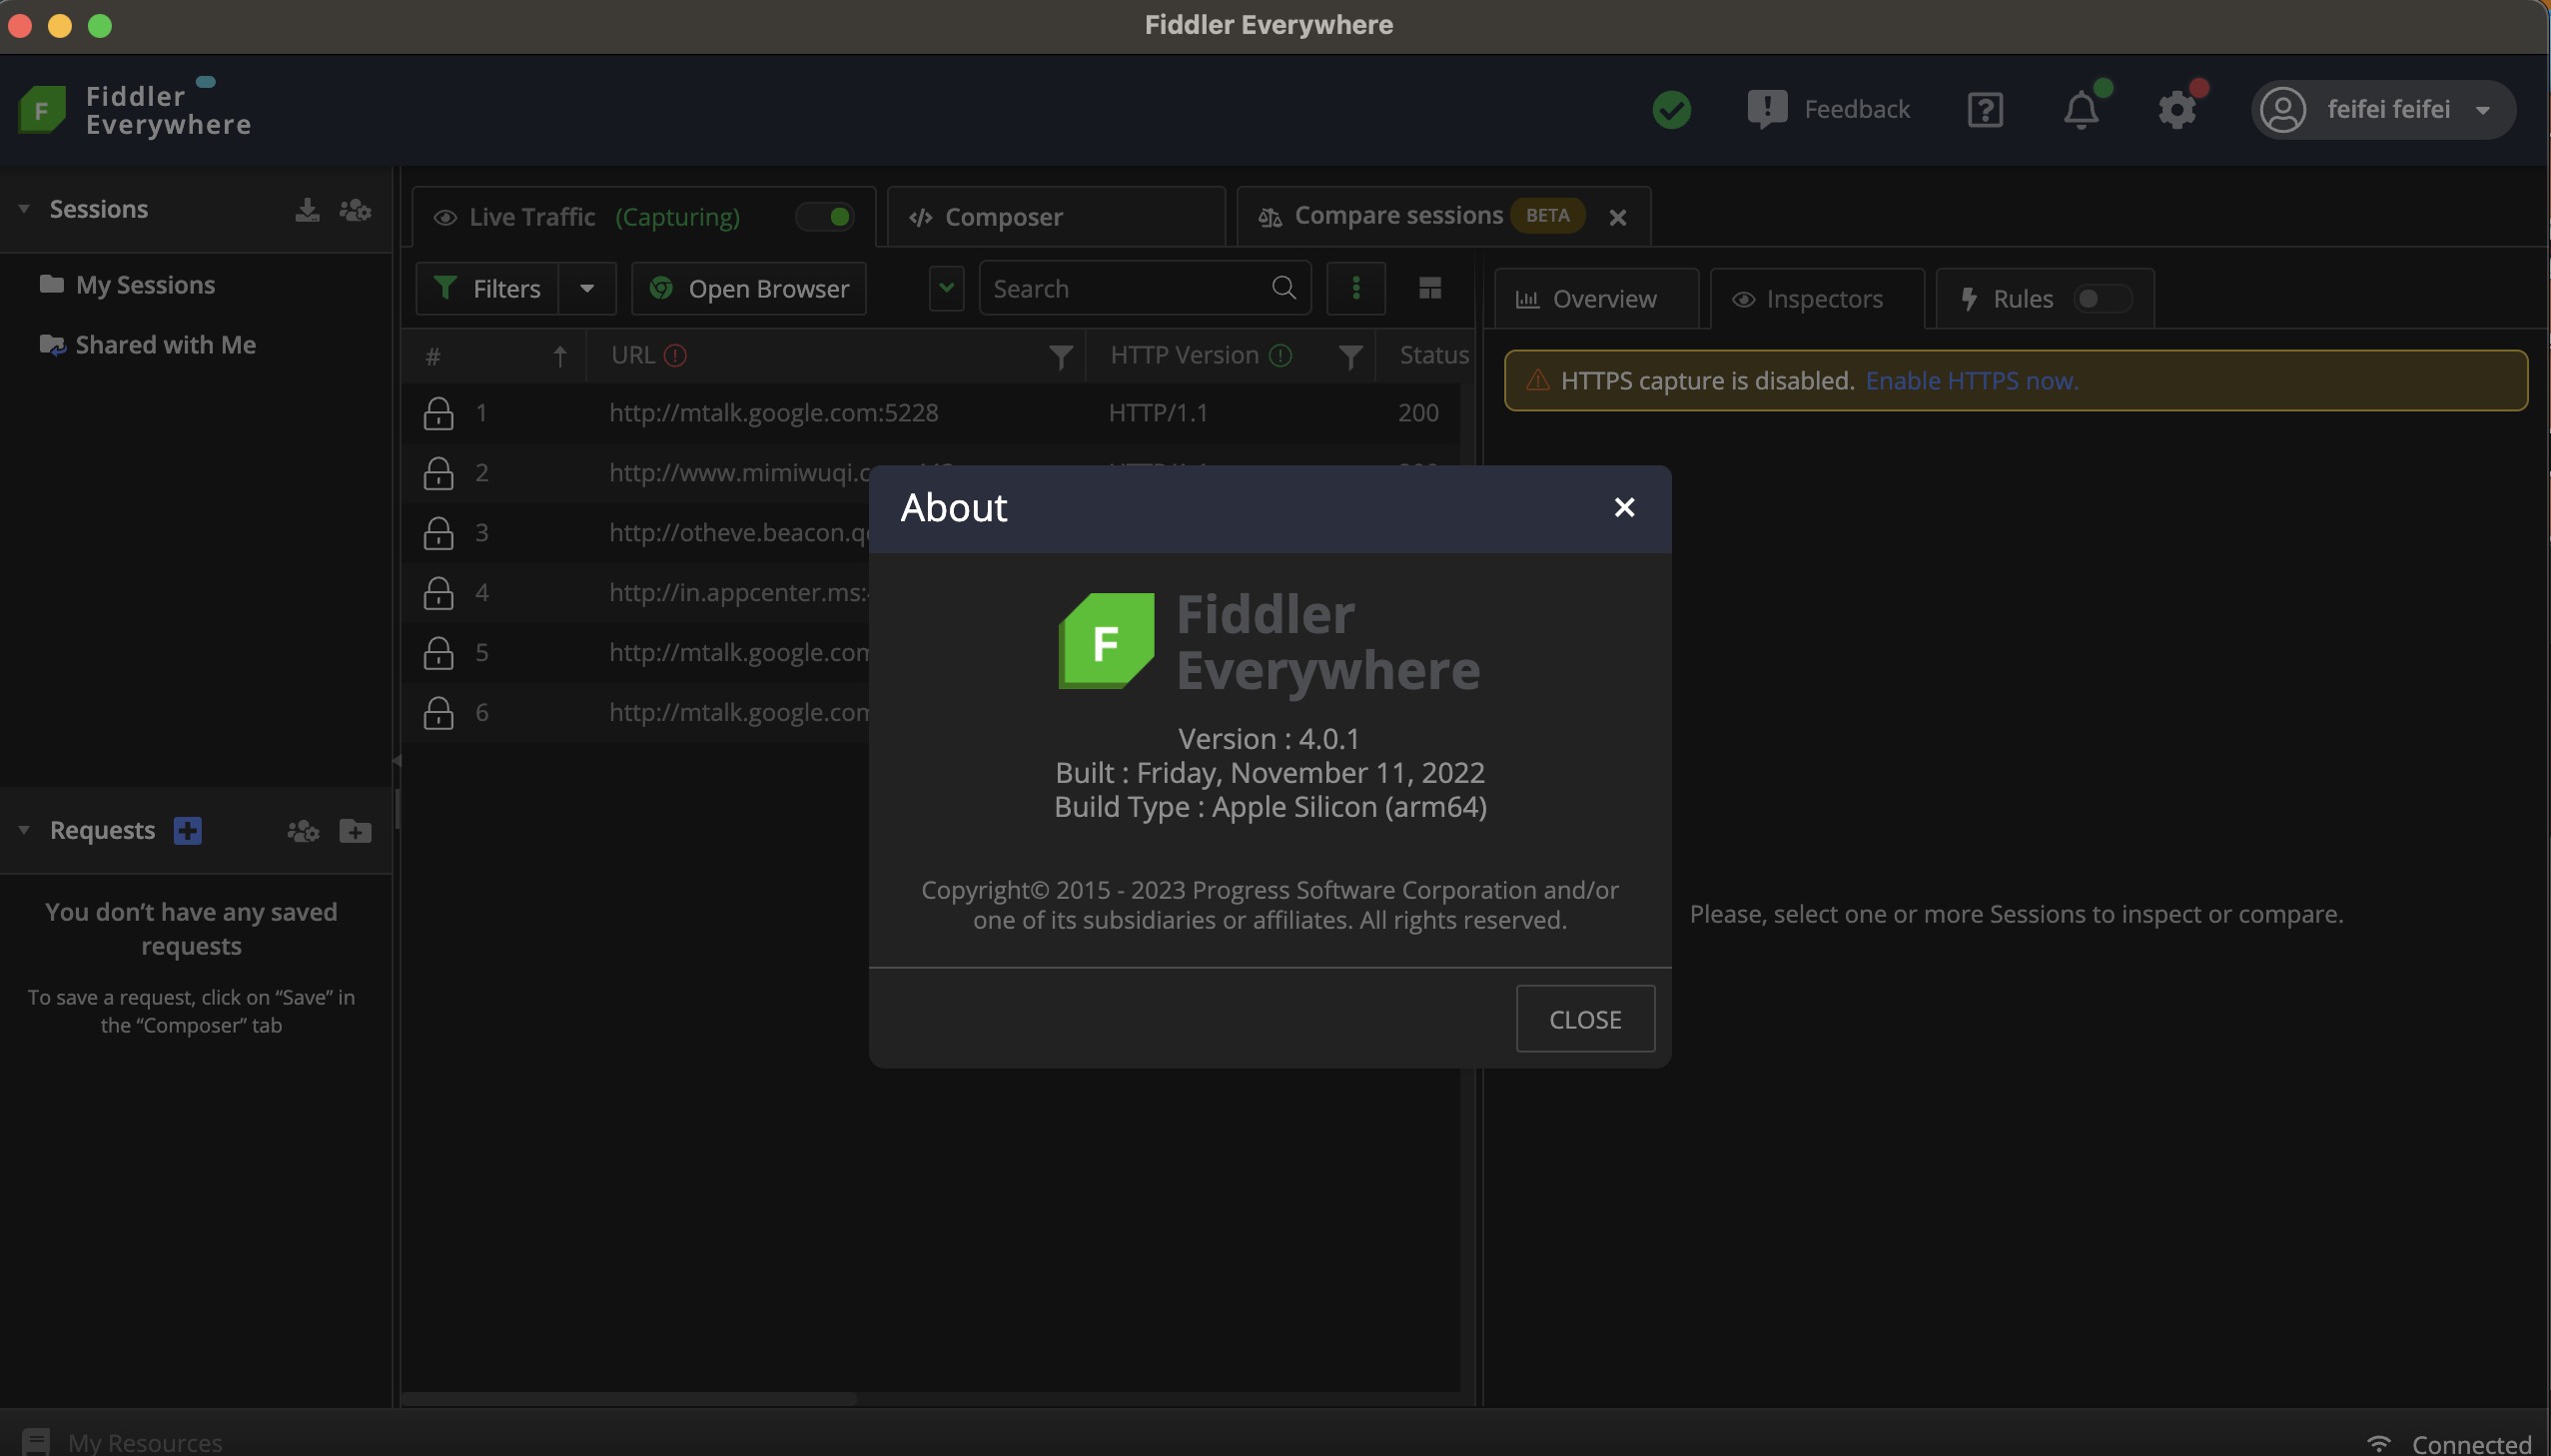Select row http://mtalk.google.com:5228
The image size is (2551, 1456).
click(x=930, y=413)
